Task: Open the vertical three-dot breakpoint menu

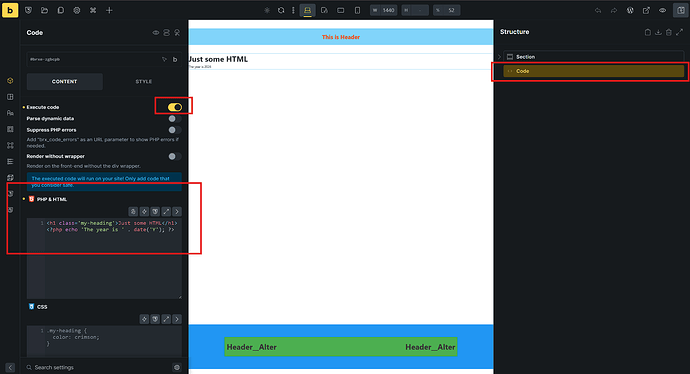Action: [x=293, y=10]
